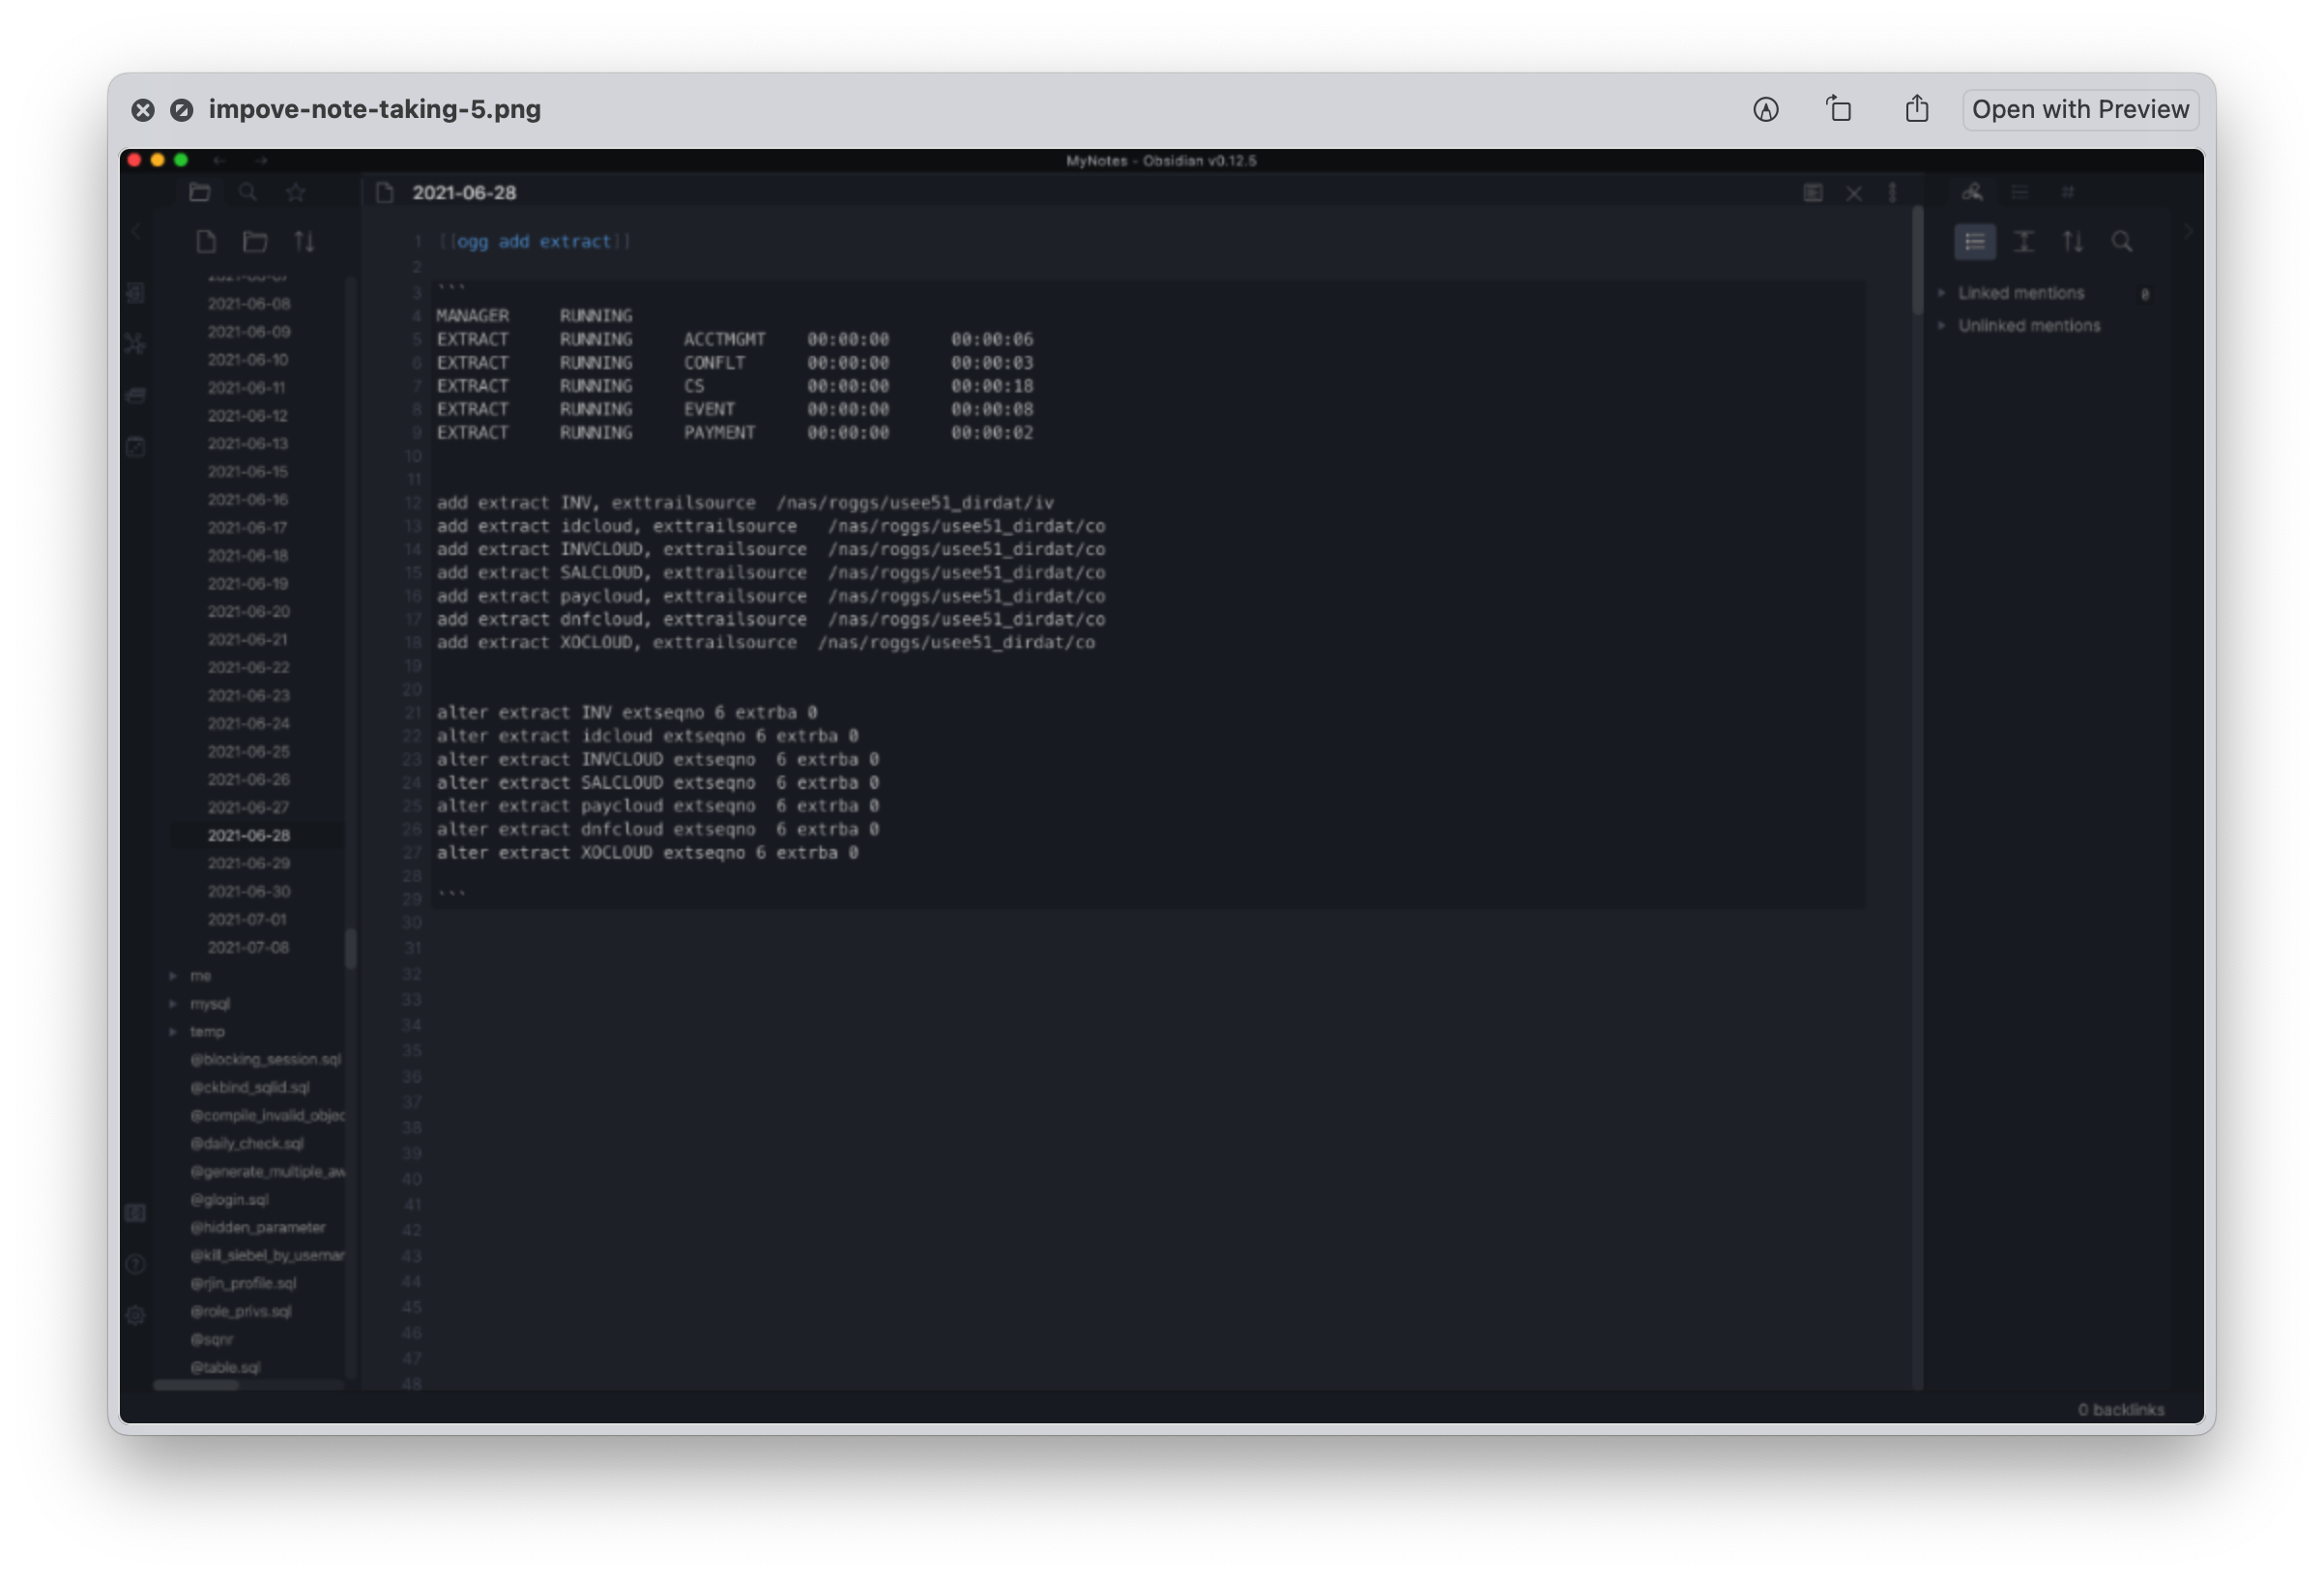Collapse the left sidebar with its chevron
This screenshot has height=1578, width=2324.
coord(135,231)
